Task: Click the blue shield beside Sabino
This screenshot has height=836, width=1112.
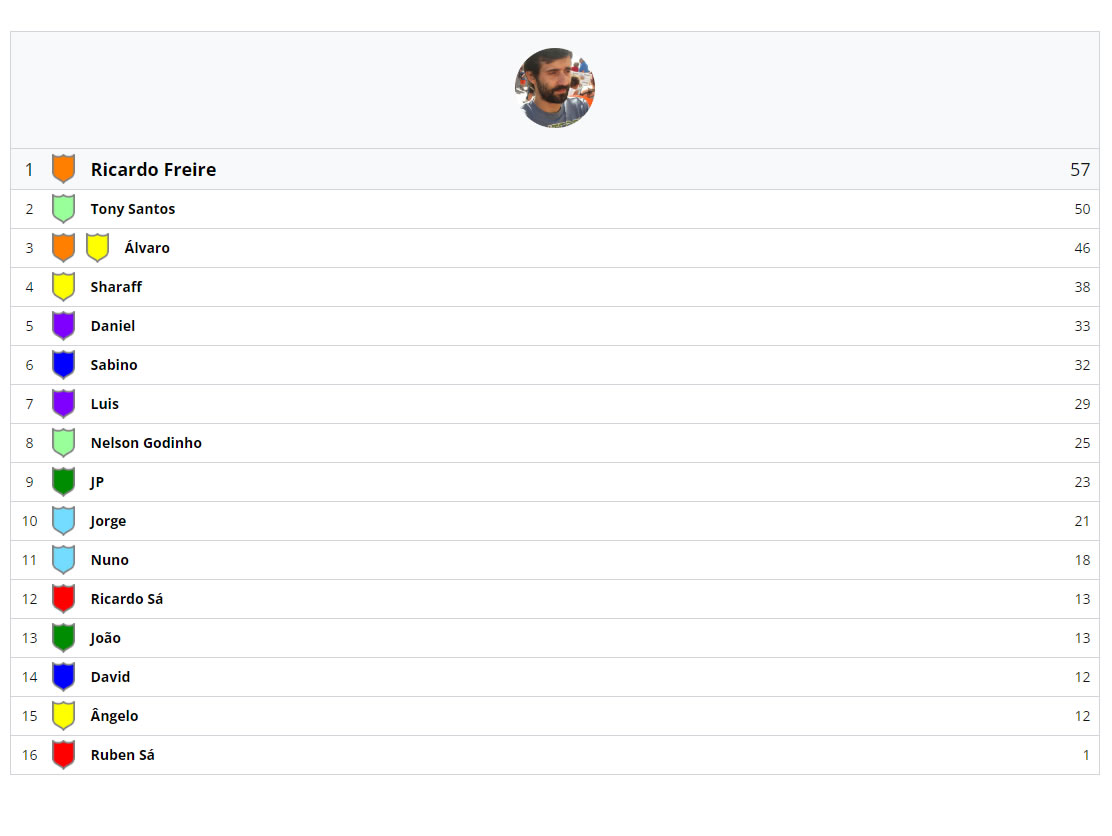Action: pyautogui.click(x=63, y=365)
